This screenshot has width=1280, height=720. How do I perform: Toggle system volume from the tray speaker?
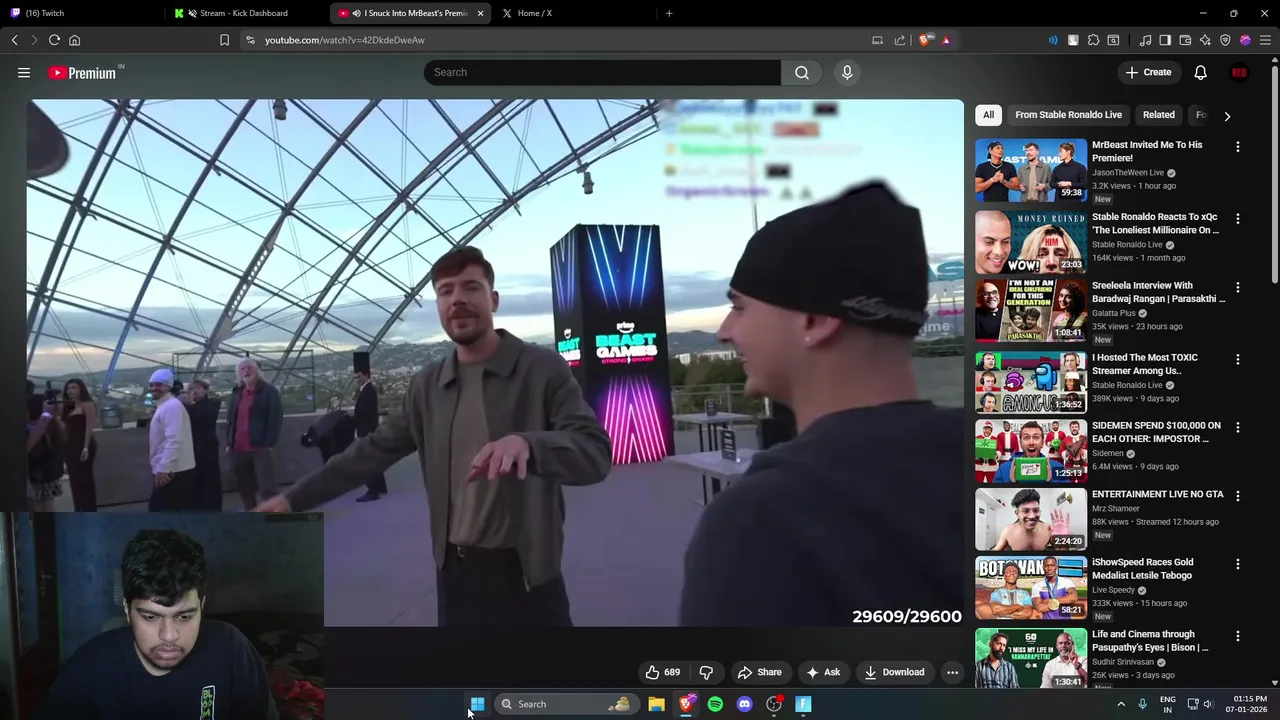[x=1208, y=704]
